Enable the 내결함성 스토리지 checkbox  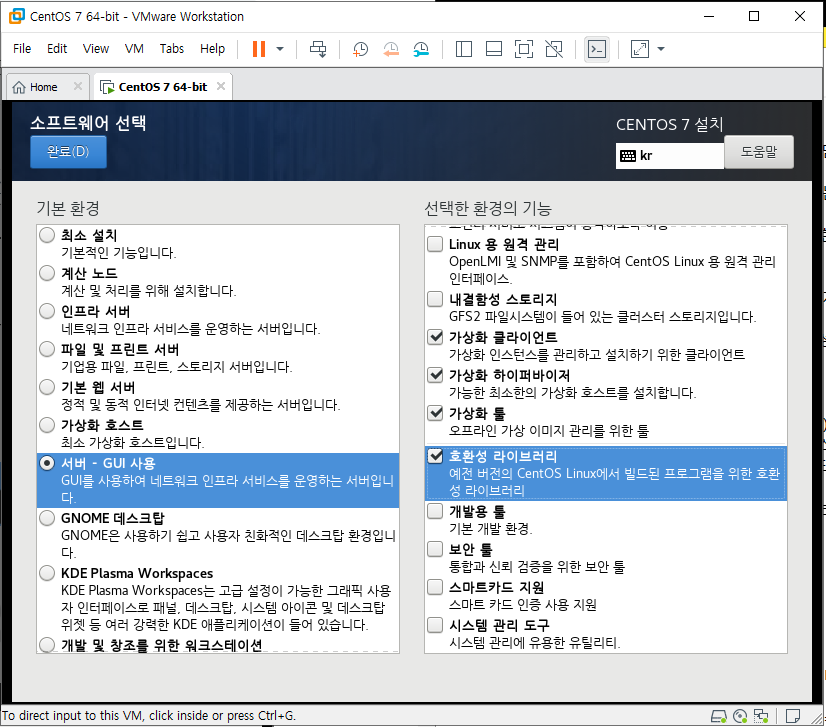pyautogui.click(x=435, y=299)
